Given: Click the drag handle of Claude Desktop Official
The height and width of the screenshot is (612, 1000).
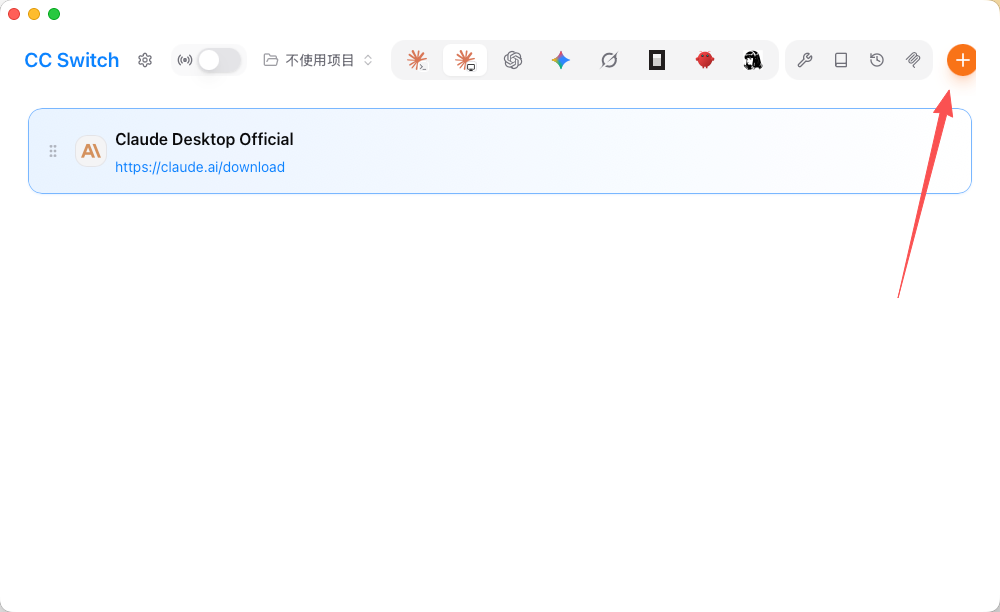Looking at the screenshot, I should [53, 151].
